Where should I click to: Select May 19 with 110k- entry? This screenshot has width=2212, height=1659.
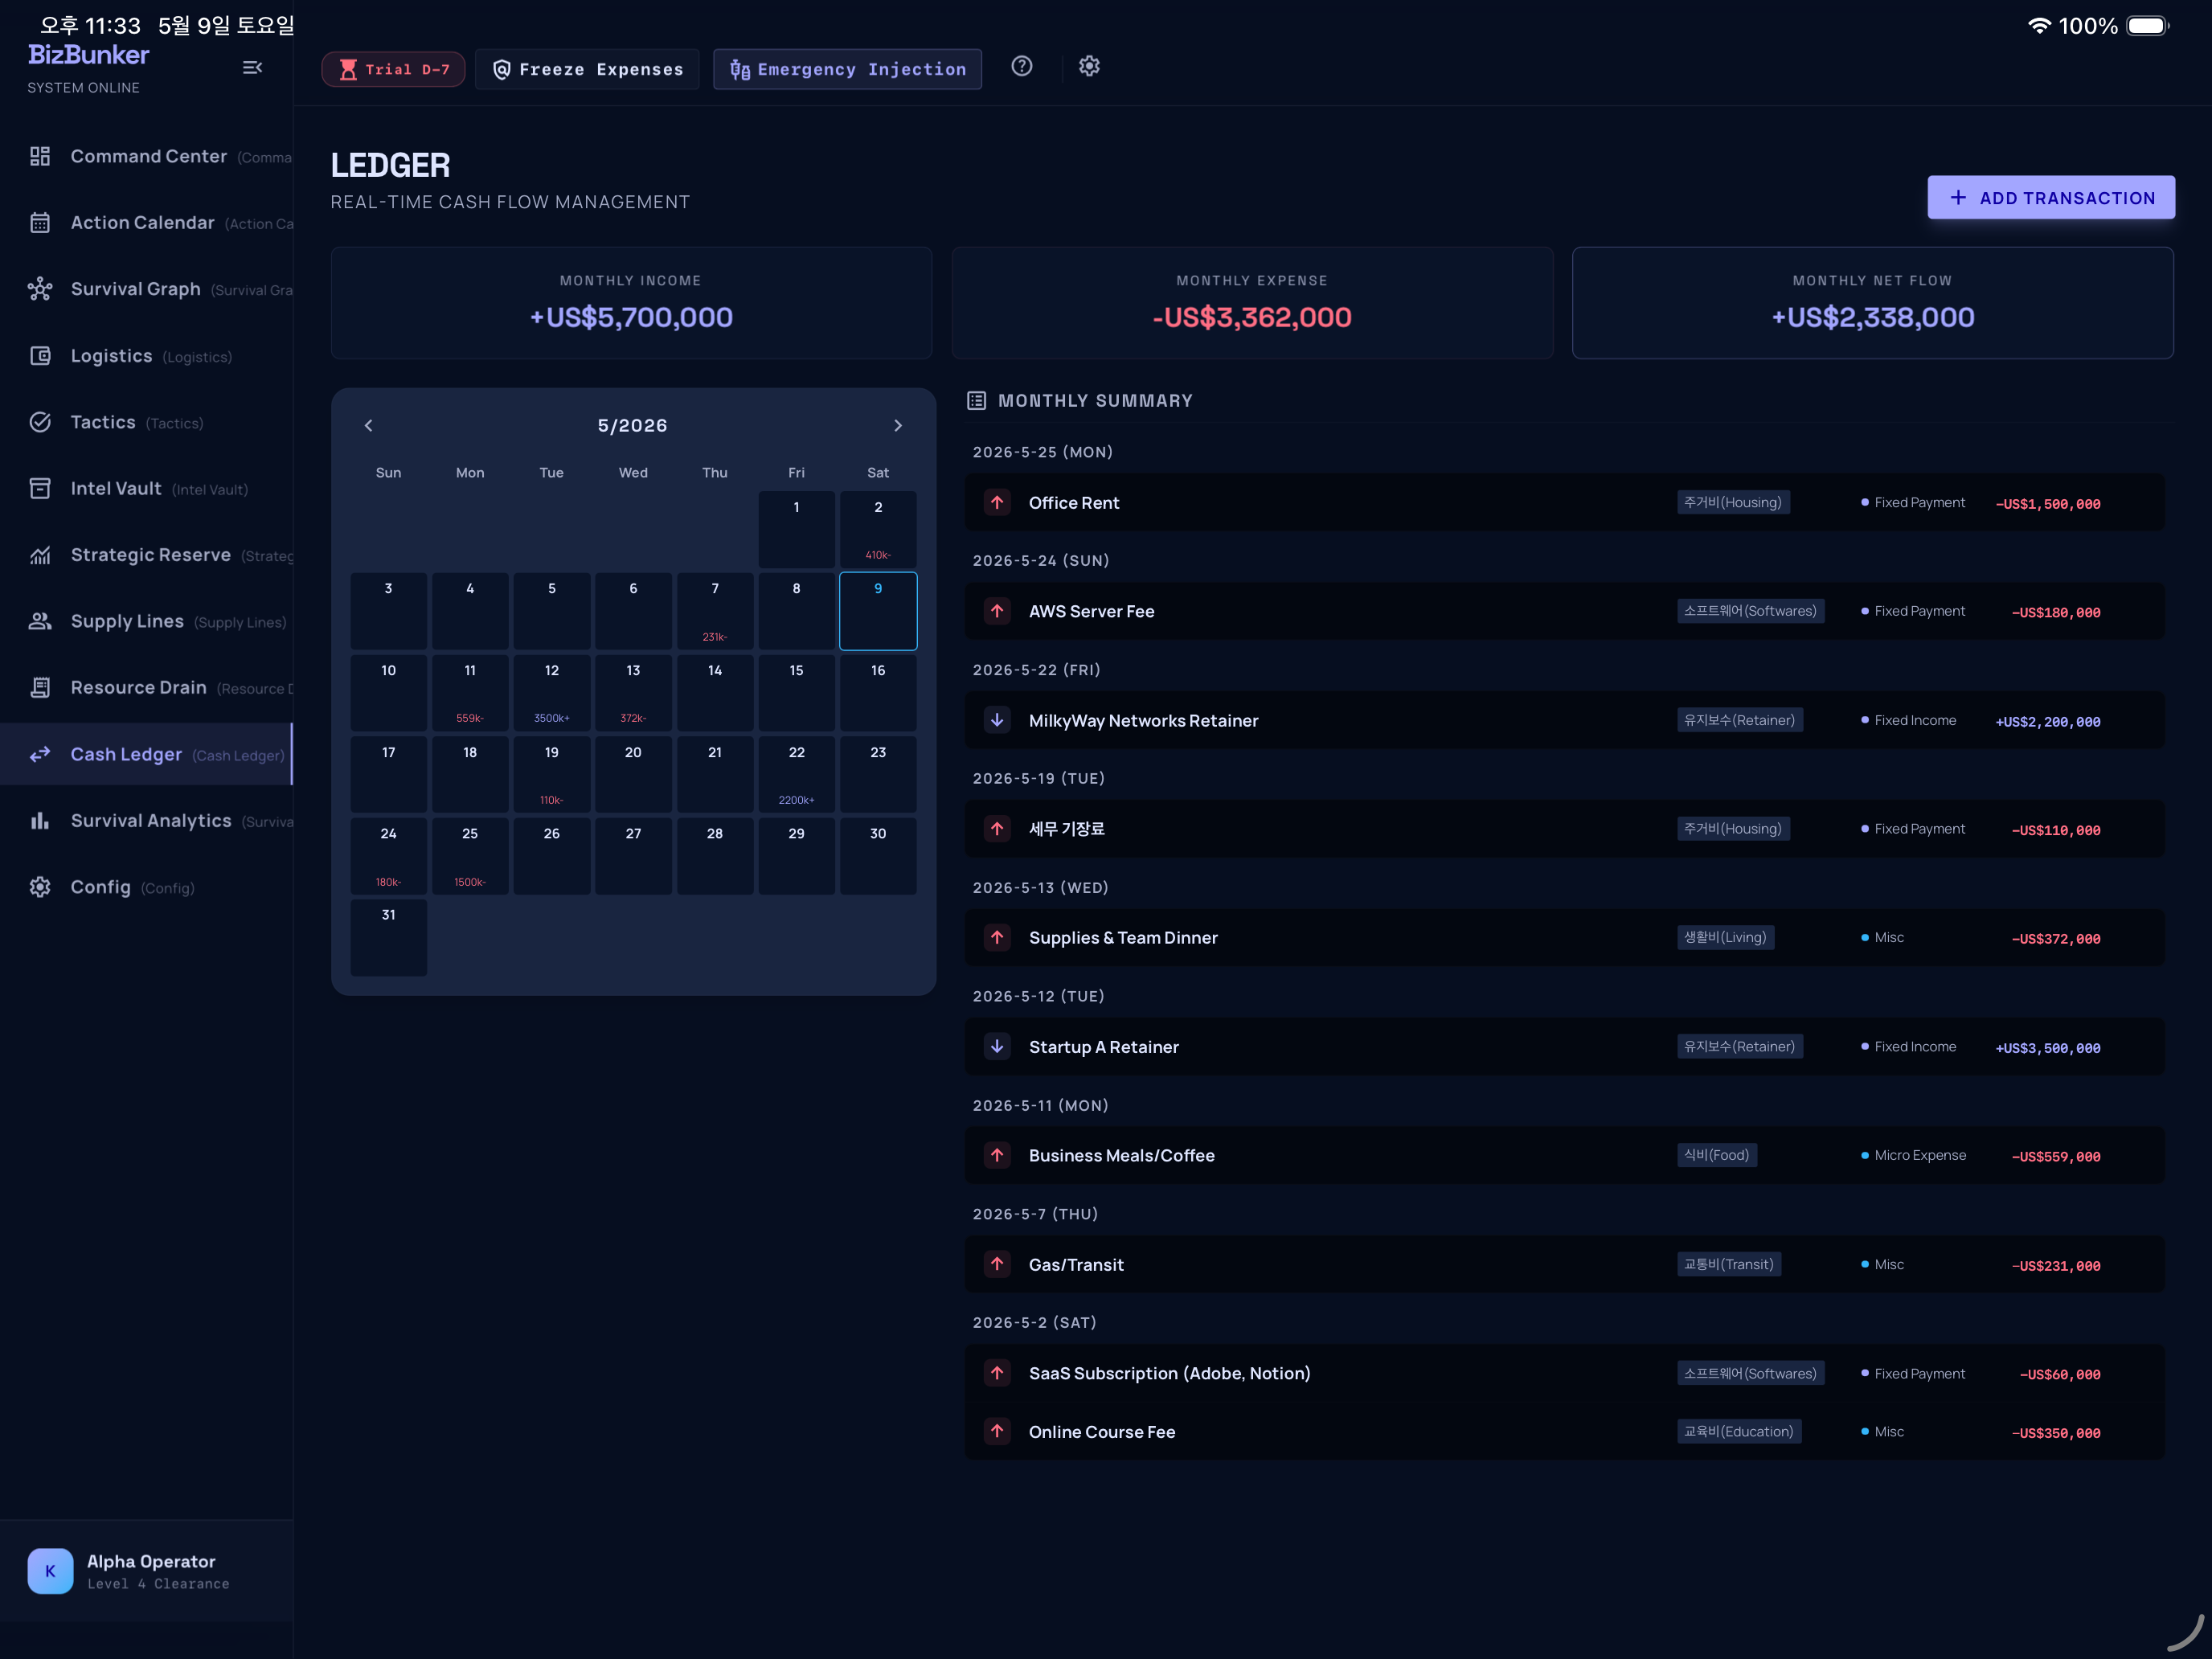tap(552, 774)
